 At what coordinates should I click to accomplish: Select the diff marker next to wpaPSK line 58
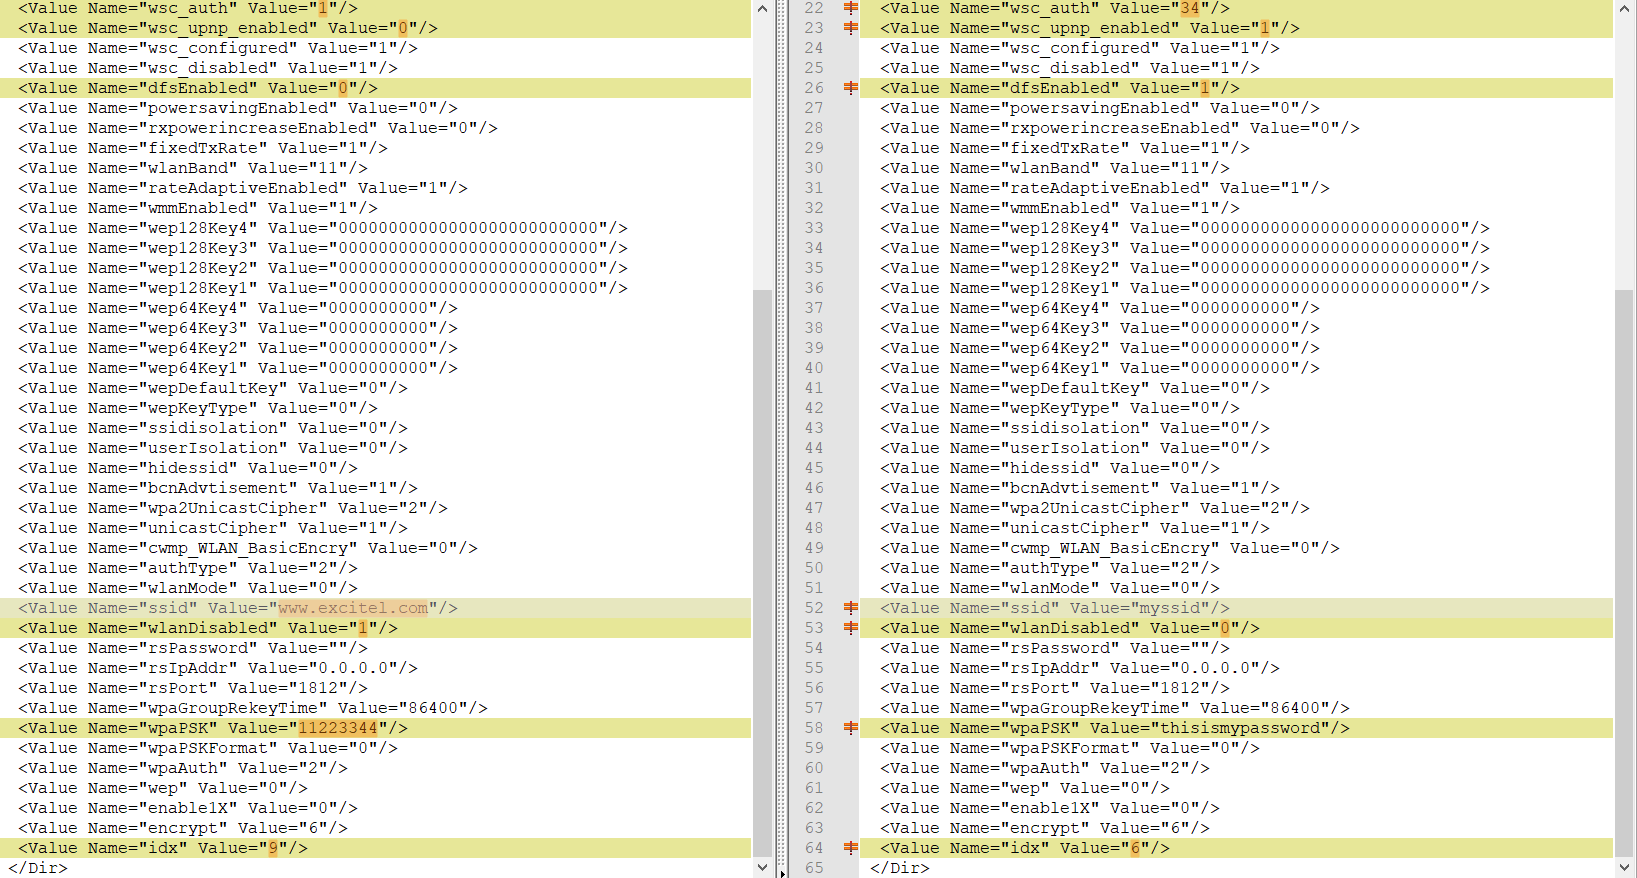850,728
